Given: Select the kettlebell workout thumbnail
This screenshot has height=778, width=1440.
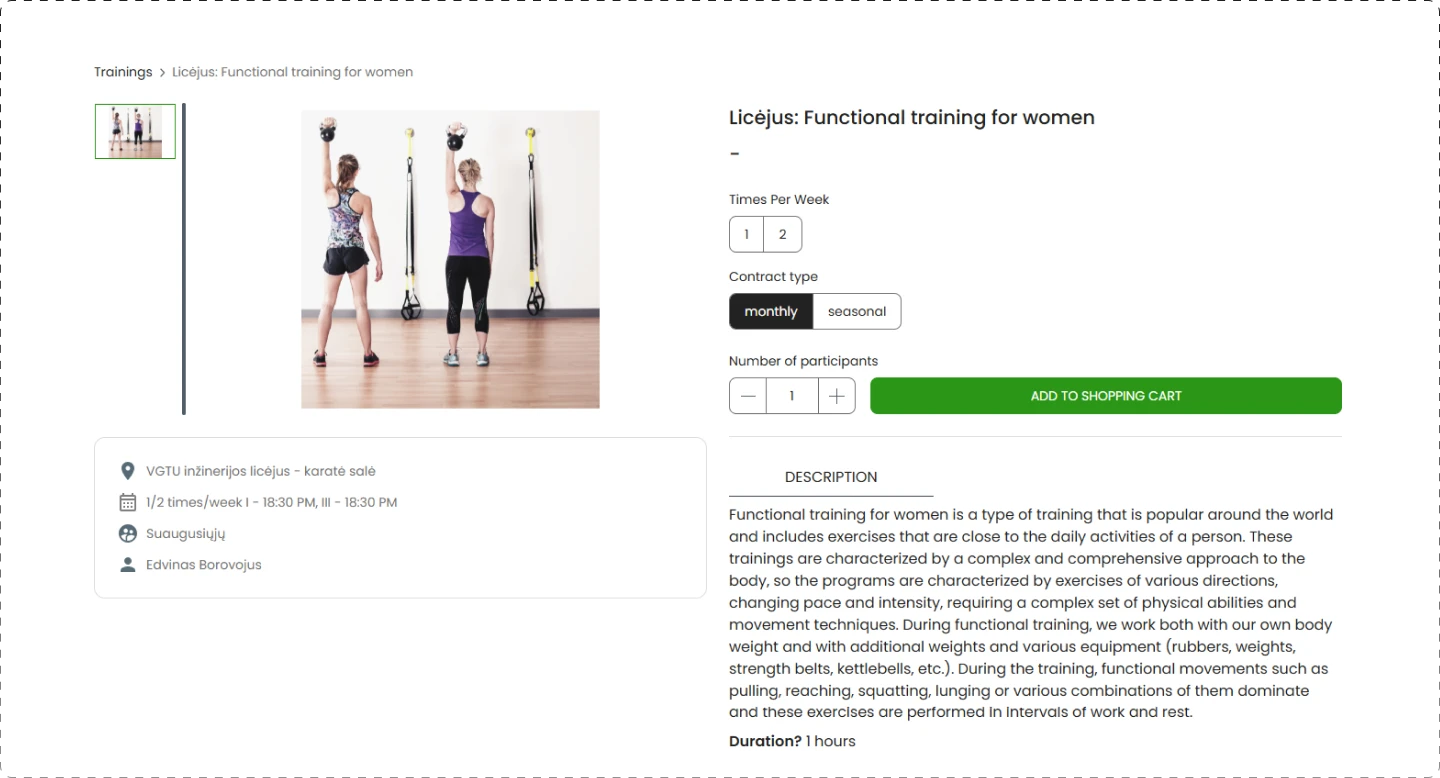Looking at the screenshot, I should click(x=135, y=131).
